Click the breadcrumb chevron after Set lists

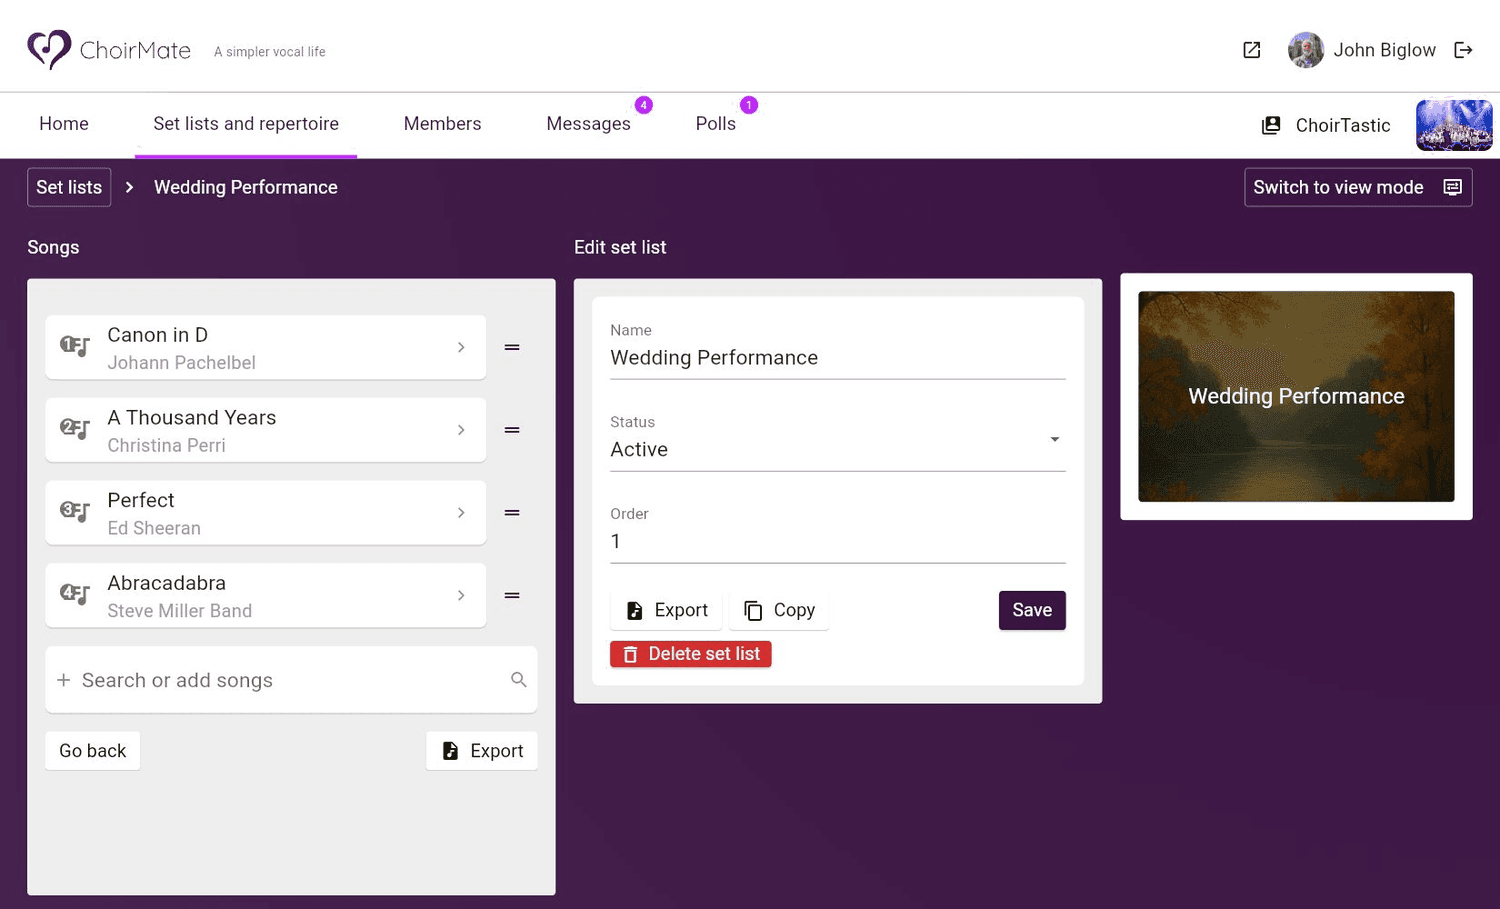(129, 187)
